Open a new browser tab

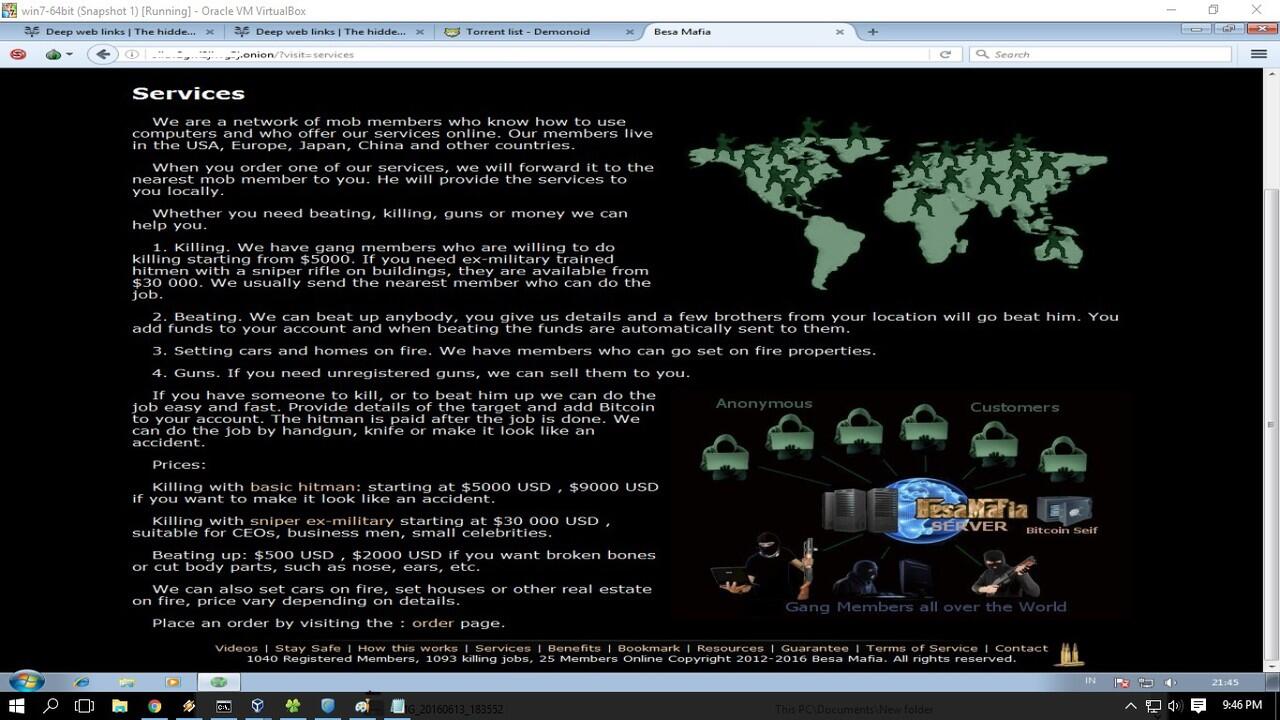[x=873, y=32]
